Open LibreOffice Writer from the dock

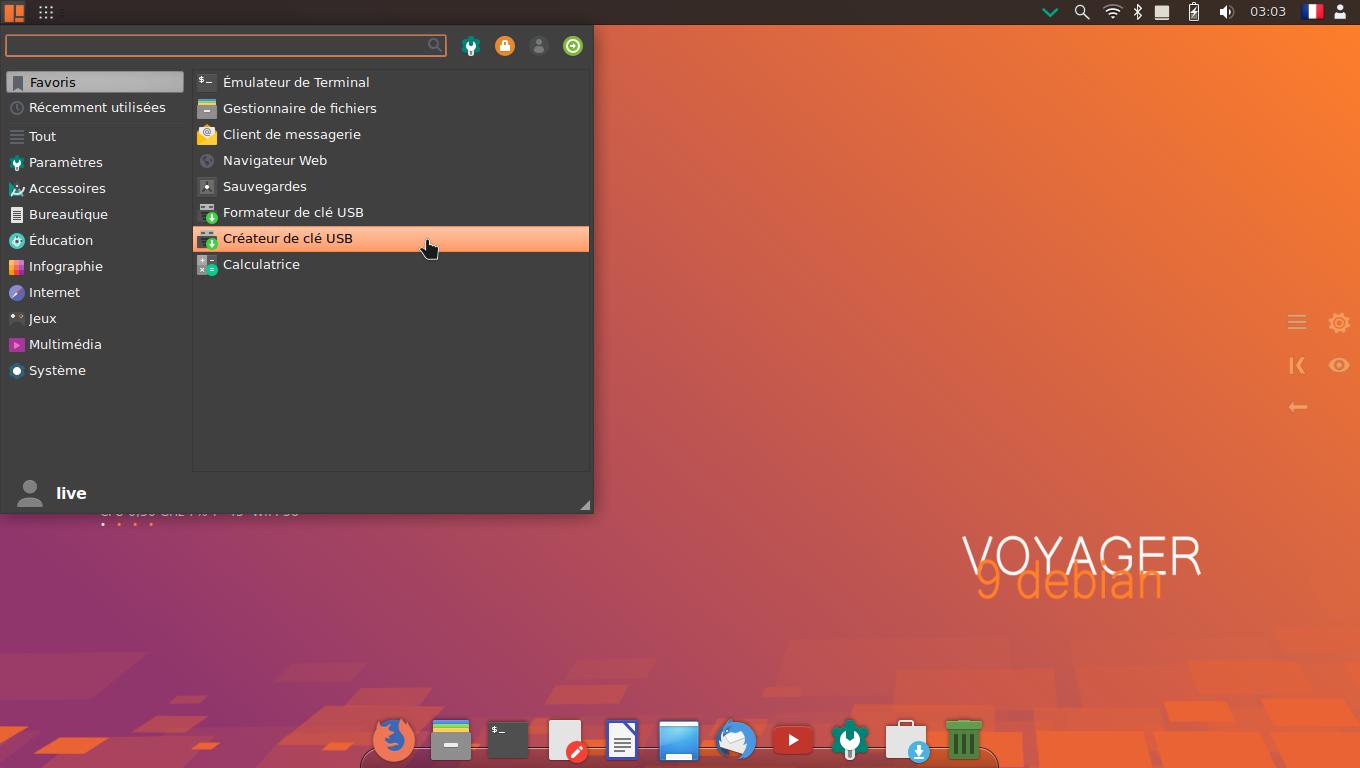pyautogui.click(x=622, y=740)
